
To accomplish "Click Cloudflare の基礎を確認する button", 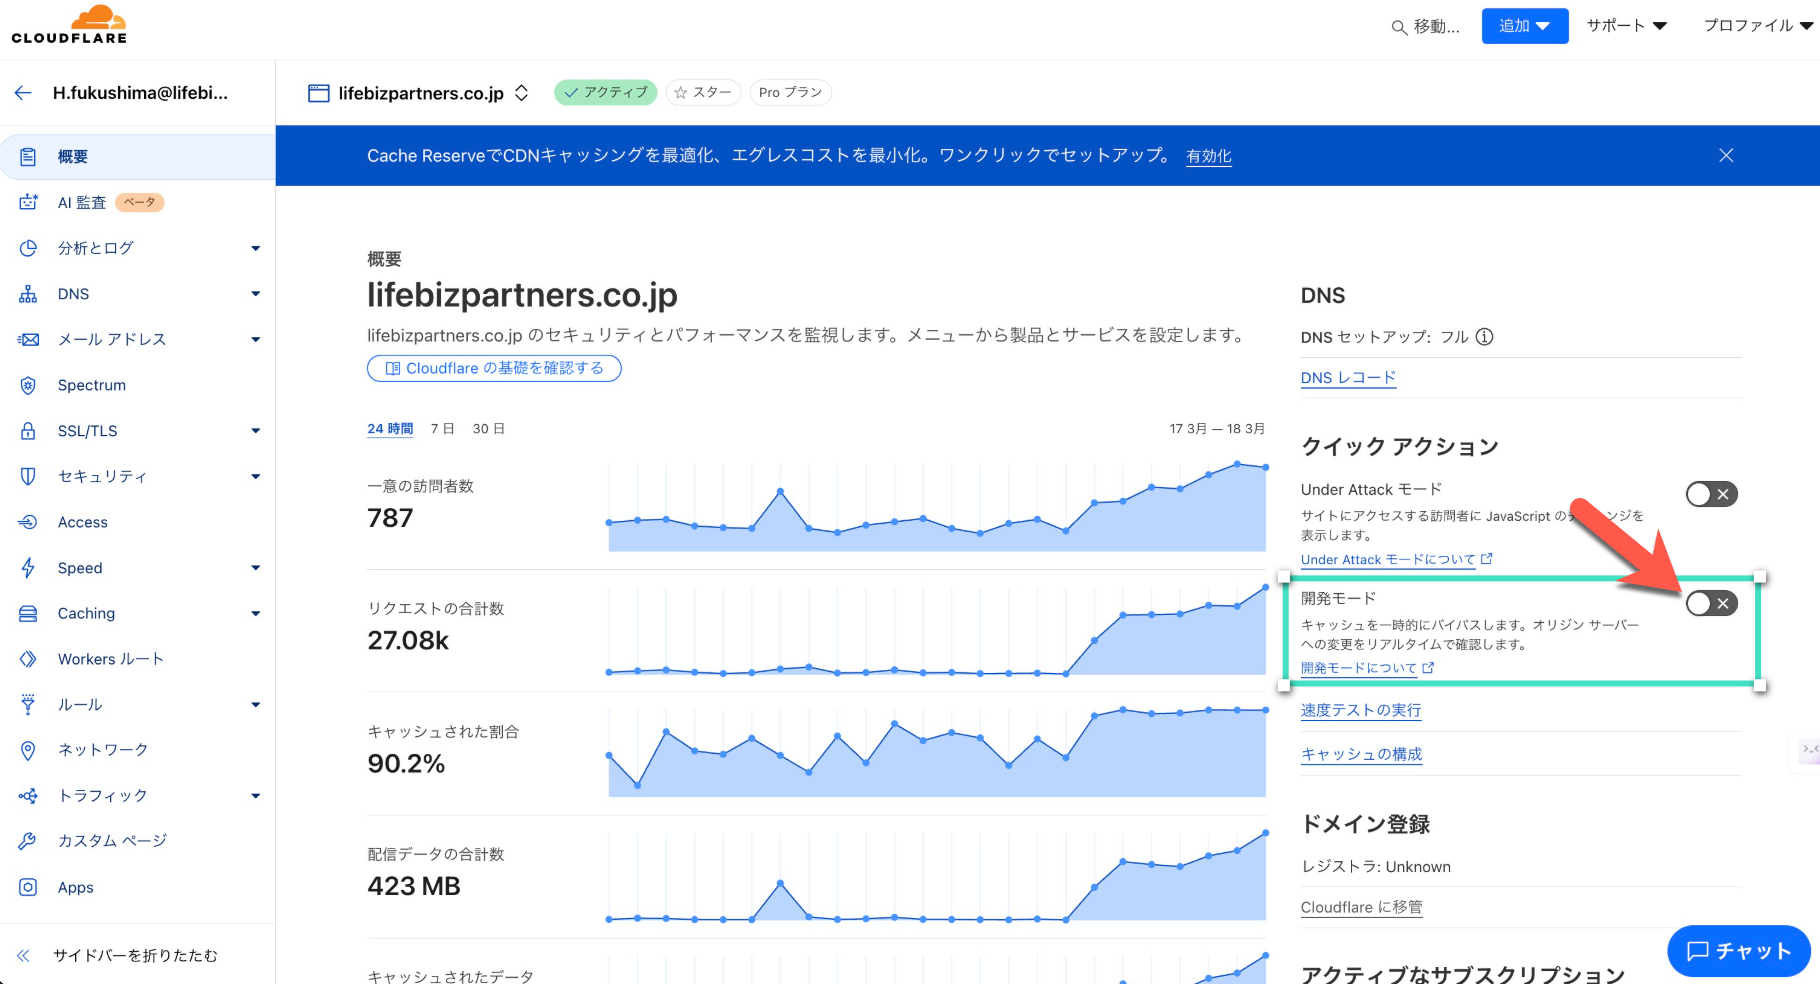I will (x=494, y=368).
